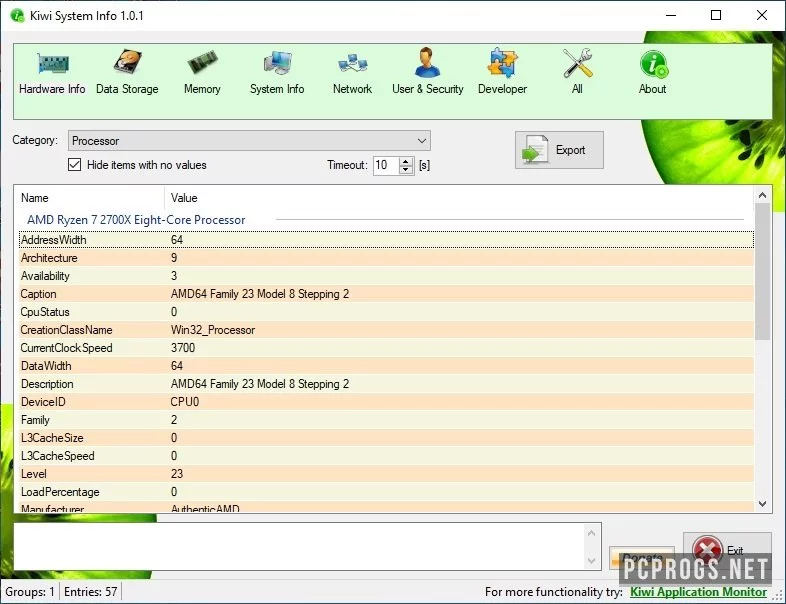Select the Description row
Screen dimensions: 786x604
[x=386, y=384]
